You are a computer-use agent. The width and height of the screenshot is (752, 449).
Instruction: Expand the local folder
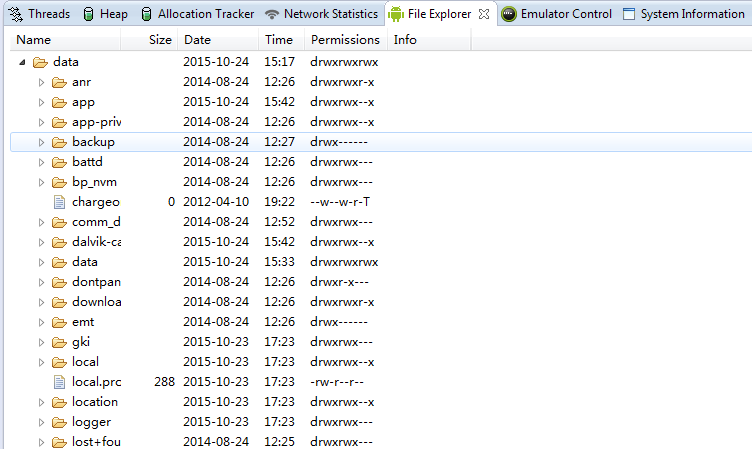[x=41, y=362]
